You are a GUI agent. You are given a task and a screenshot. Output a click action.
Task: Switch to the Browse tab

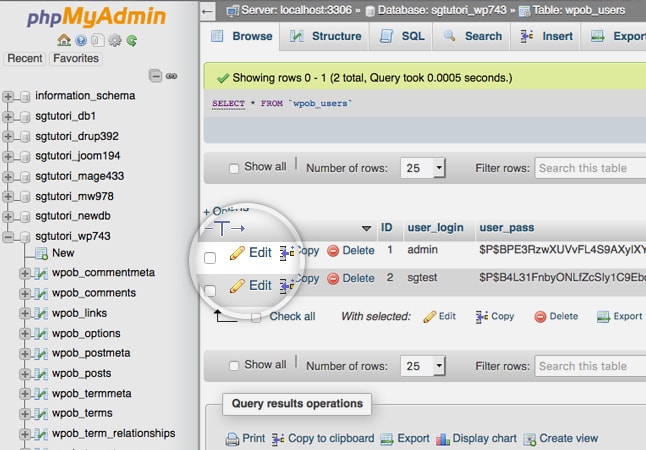point(241,36)
